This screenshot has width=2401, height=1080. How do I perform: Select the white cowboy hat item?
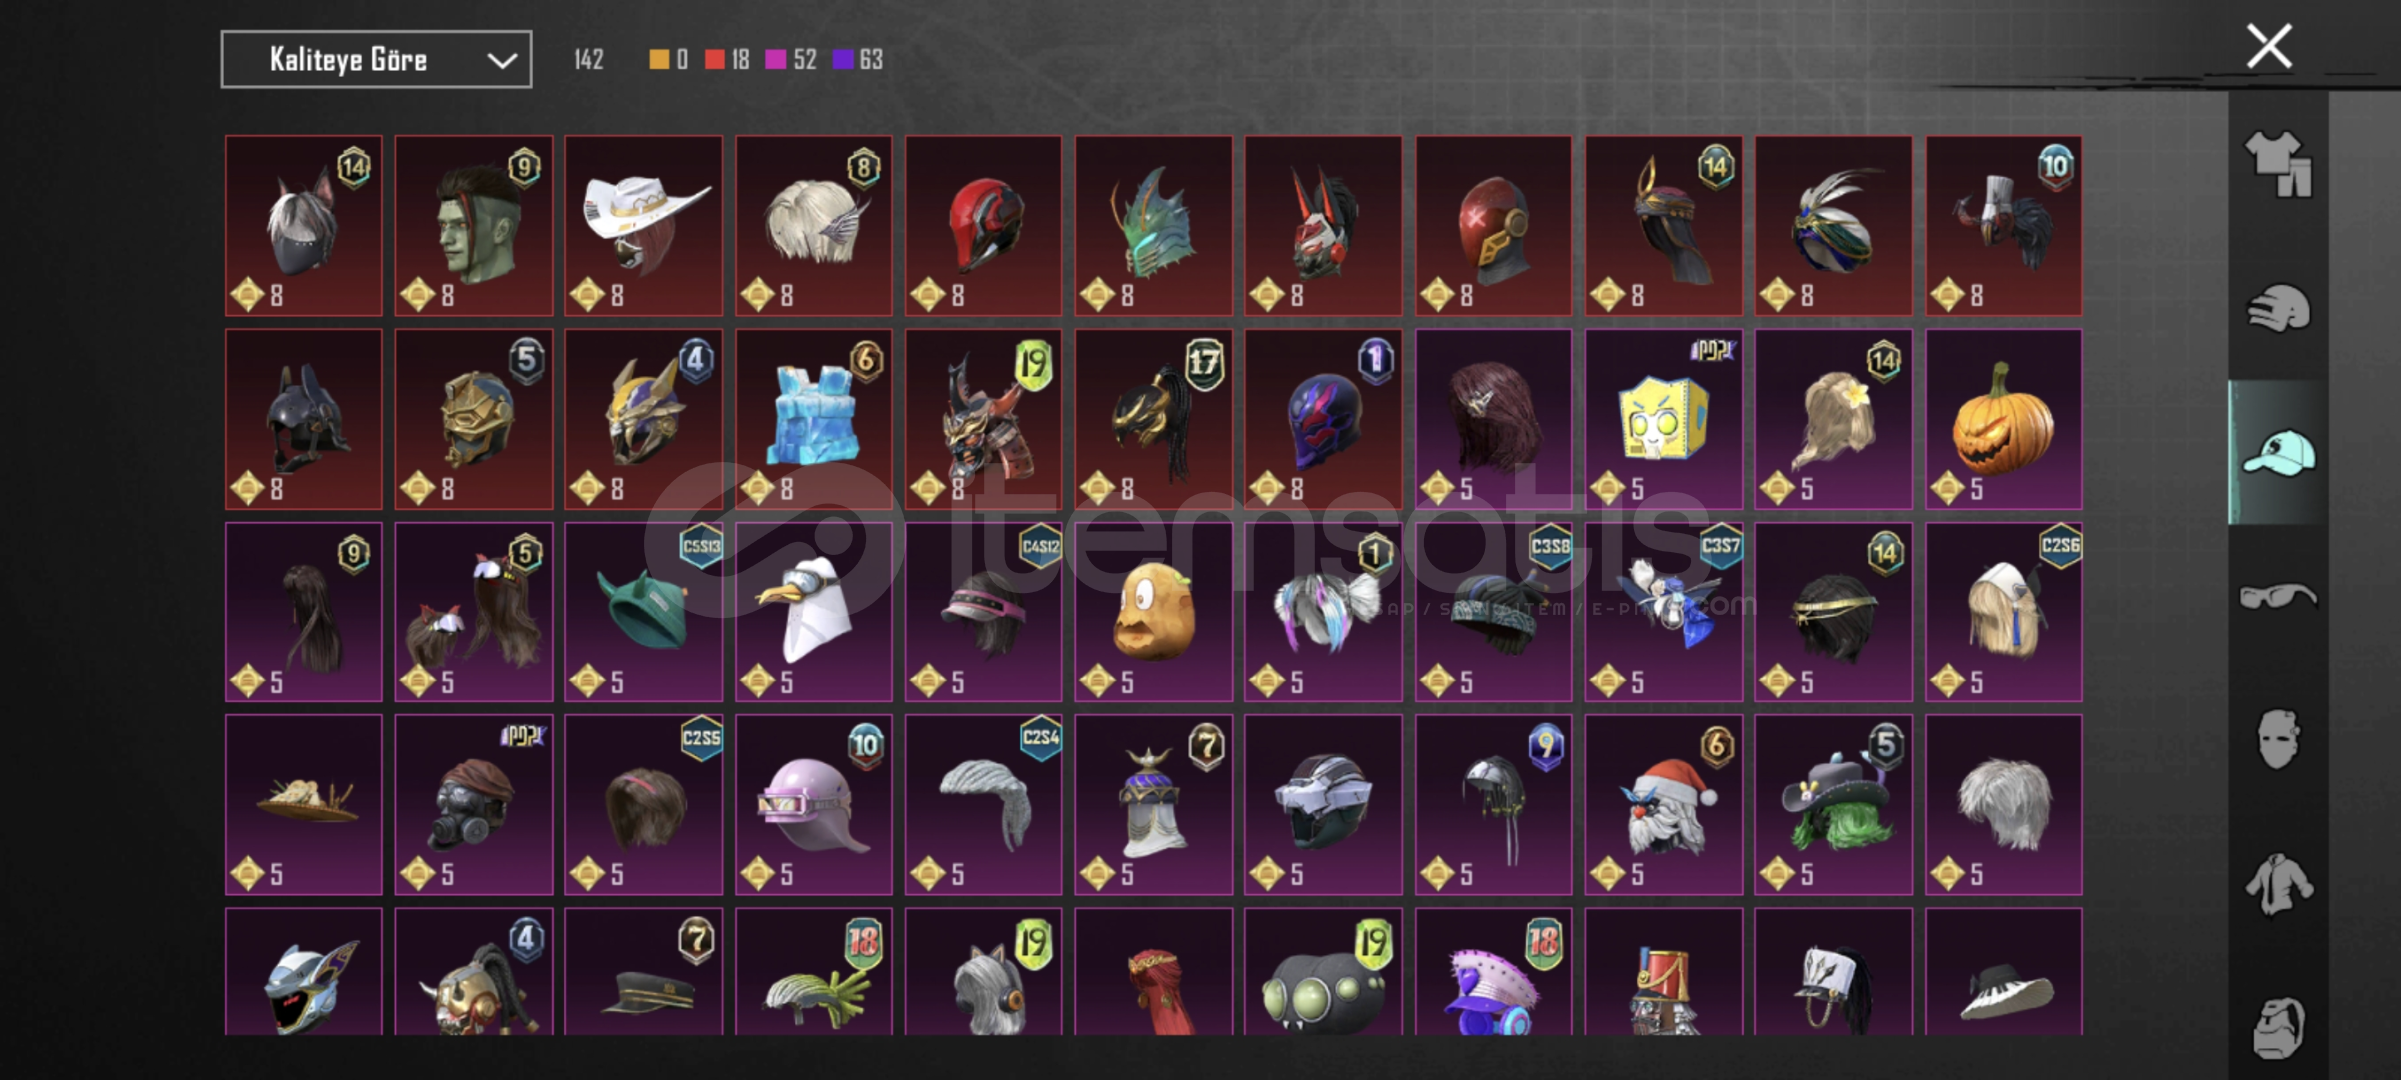coord(643,226)
